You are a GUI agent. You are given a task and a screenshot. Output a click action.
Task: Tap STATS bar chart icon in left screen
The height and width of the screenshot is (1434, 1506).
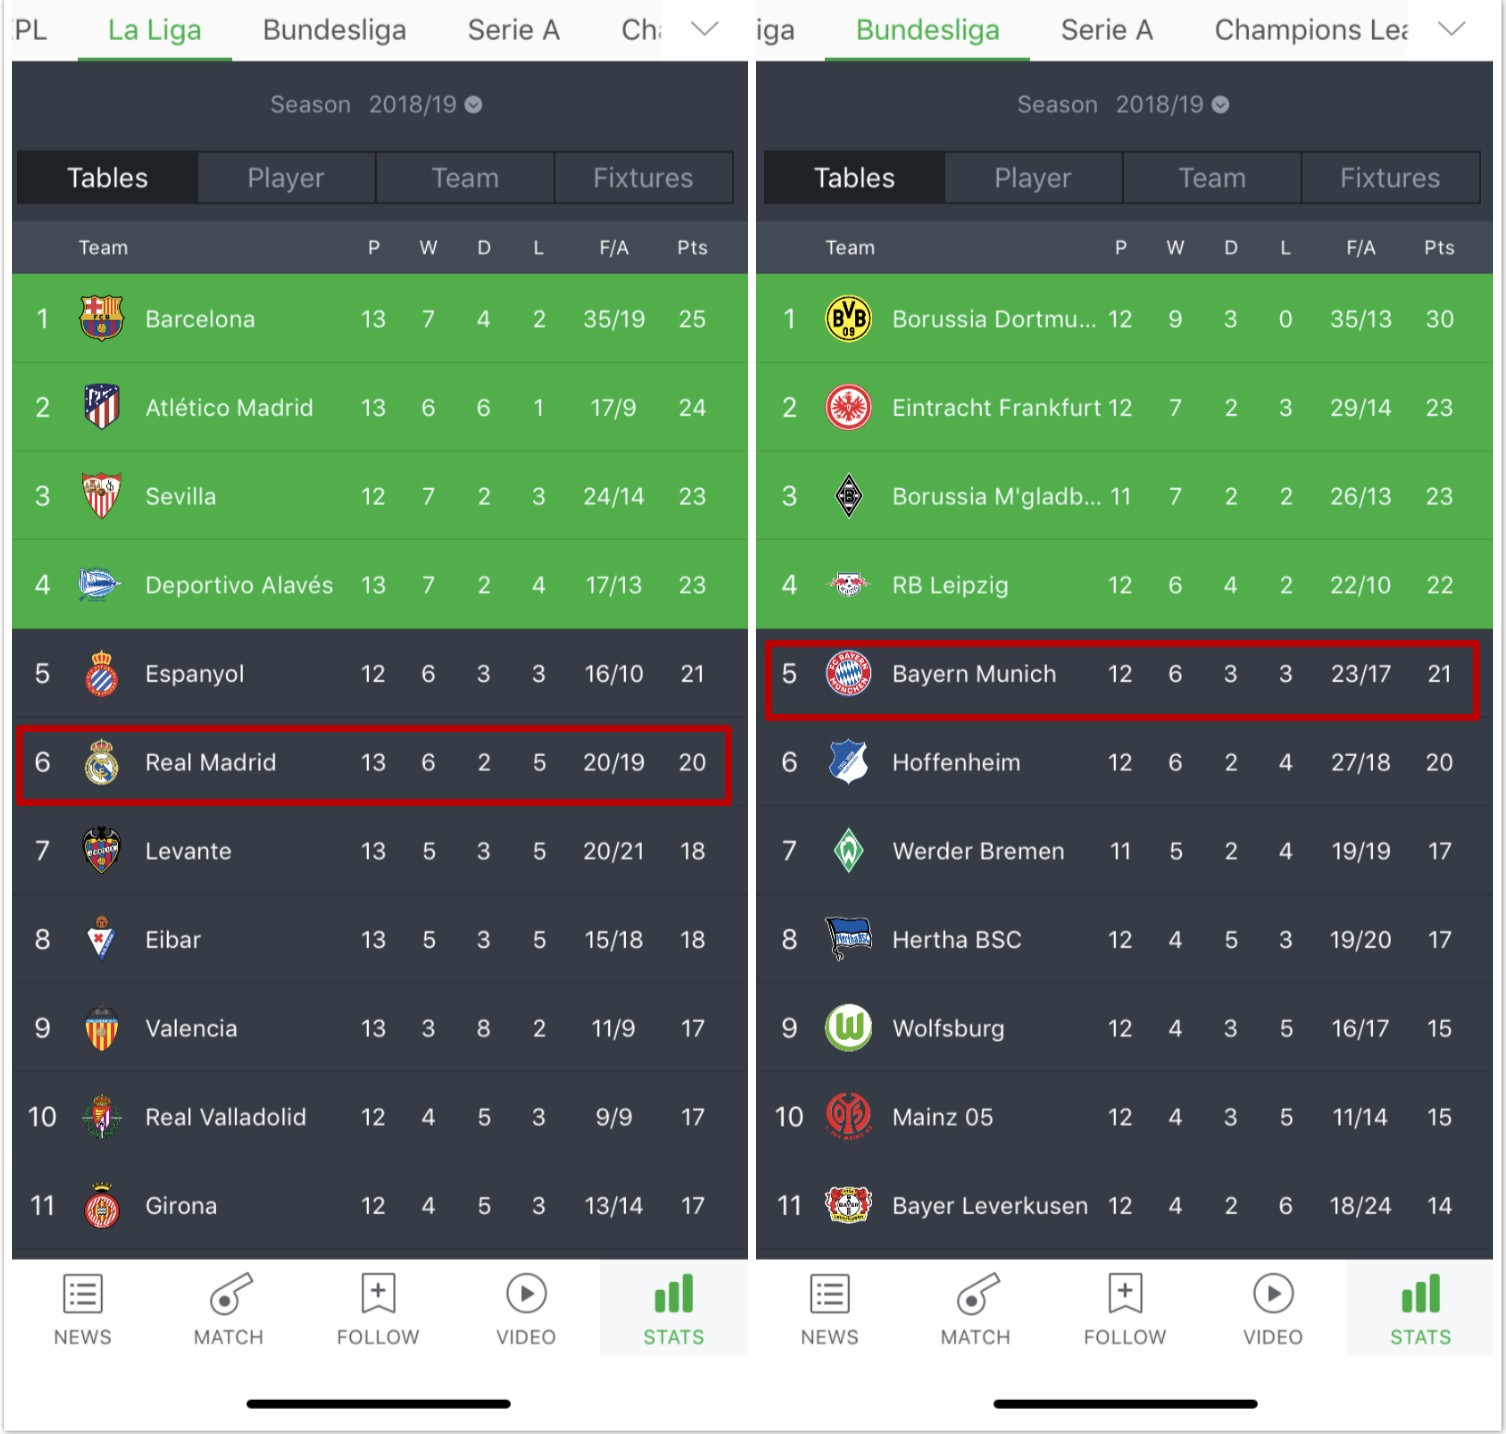(673, 1294)
